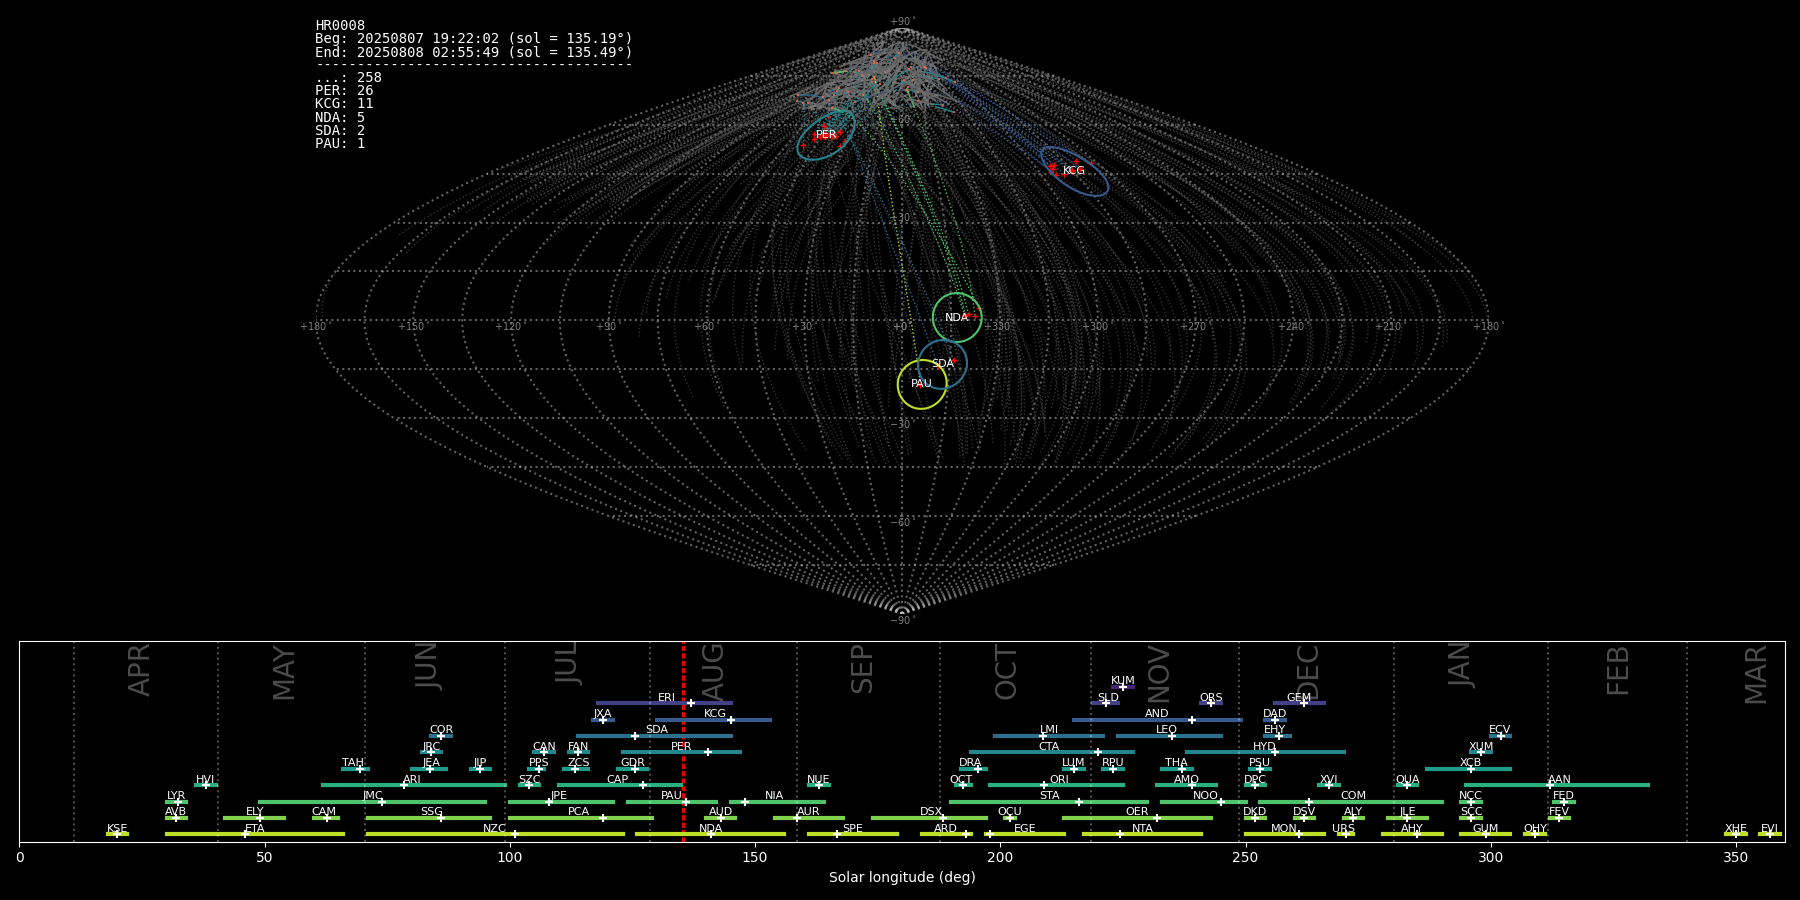Click the 'Solar longitude (deg)' axis title
The height and width of the screenshot is (900, 1800).
point(902,877)
